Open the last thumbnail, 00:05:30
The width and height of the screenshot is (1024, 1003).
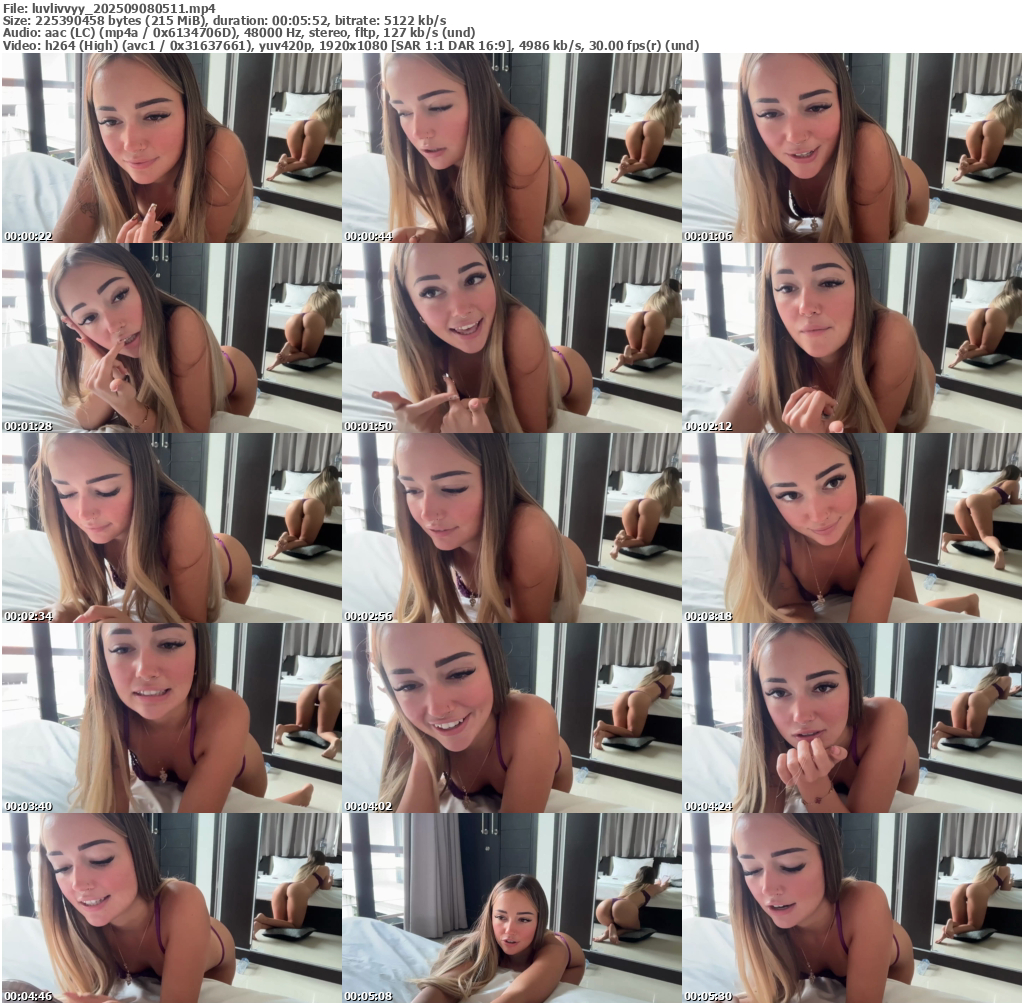pos(852,908)
